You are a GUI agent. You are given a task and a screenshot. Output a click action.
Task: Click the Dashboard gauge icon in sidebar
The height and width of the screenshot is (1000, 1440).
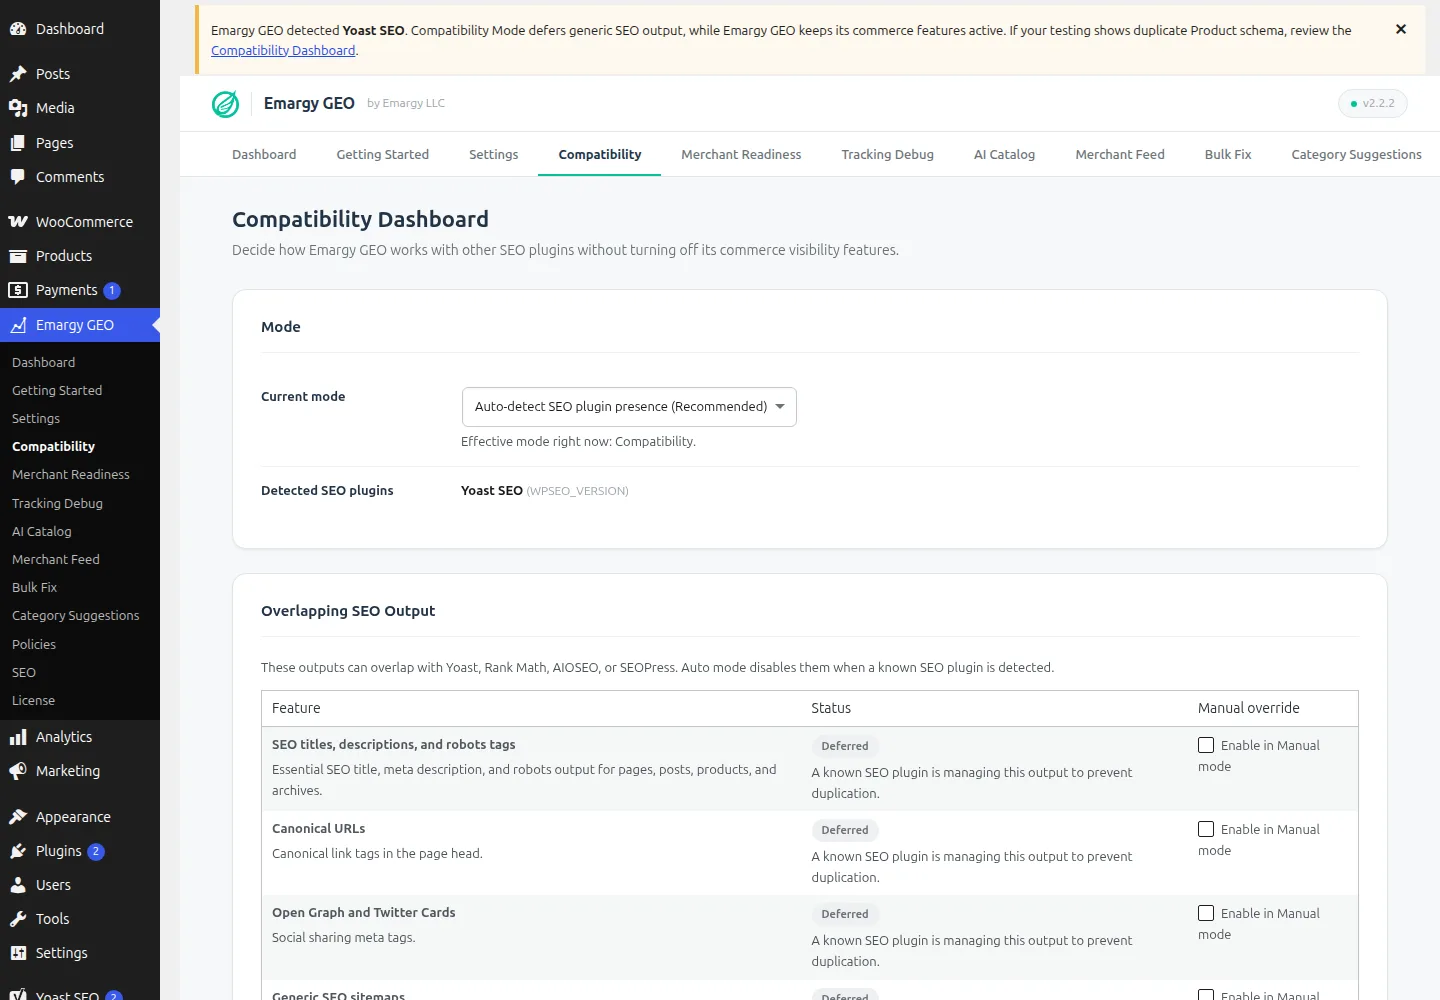coord(18,29)
